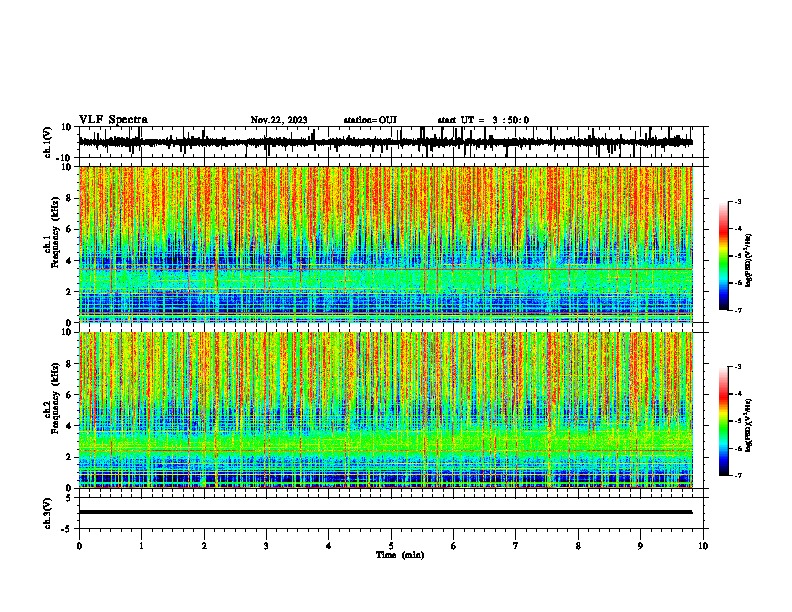Click time axis tick label "7"

tap(516, 546)
